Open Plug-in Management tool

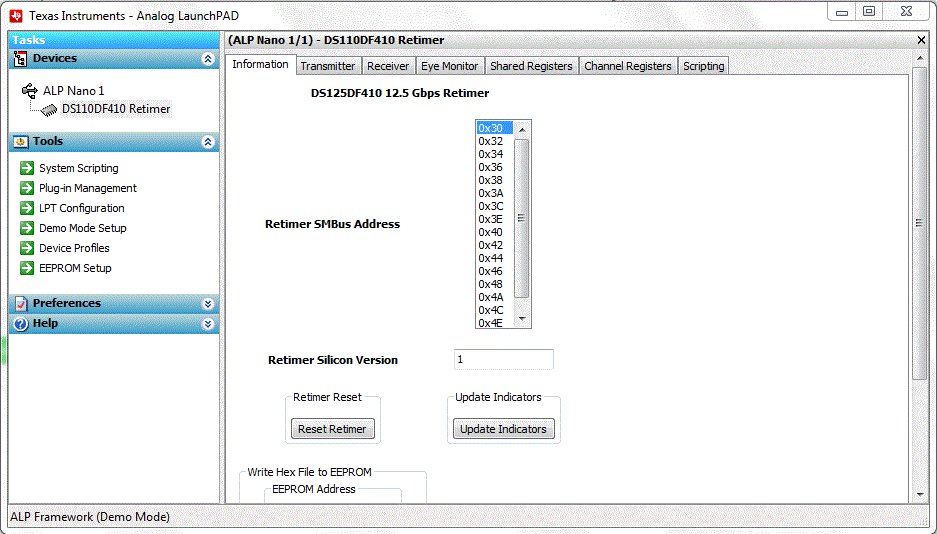click(x=88, y=188)
